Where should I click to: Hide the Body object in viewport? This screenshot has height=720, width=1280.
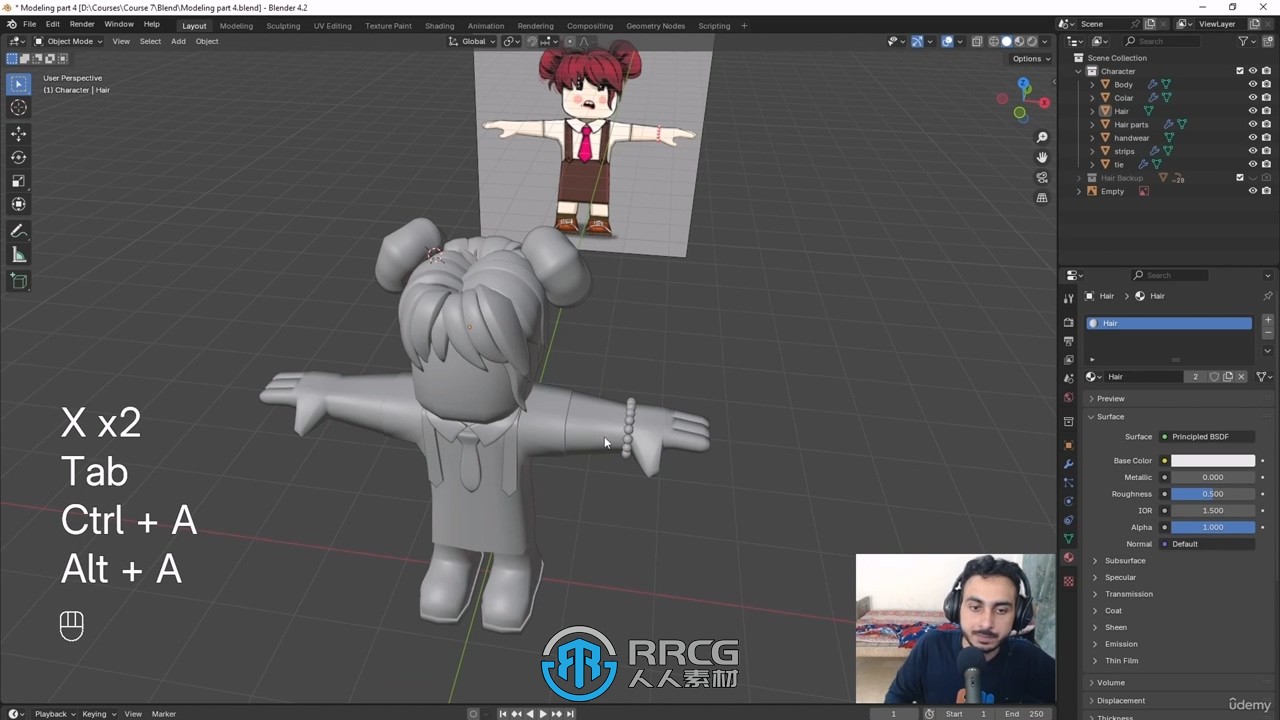1252,84
